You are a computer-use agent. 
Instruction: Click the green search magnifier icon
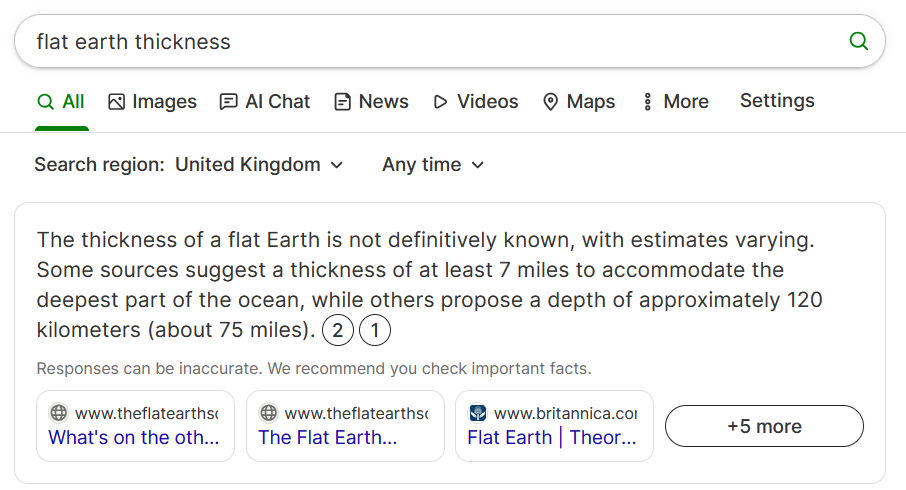tap(859, 41)
